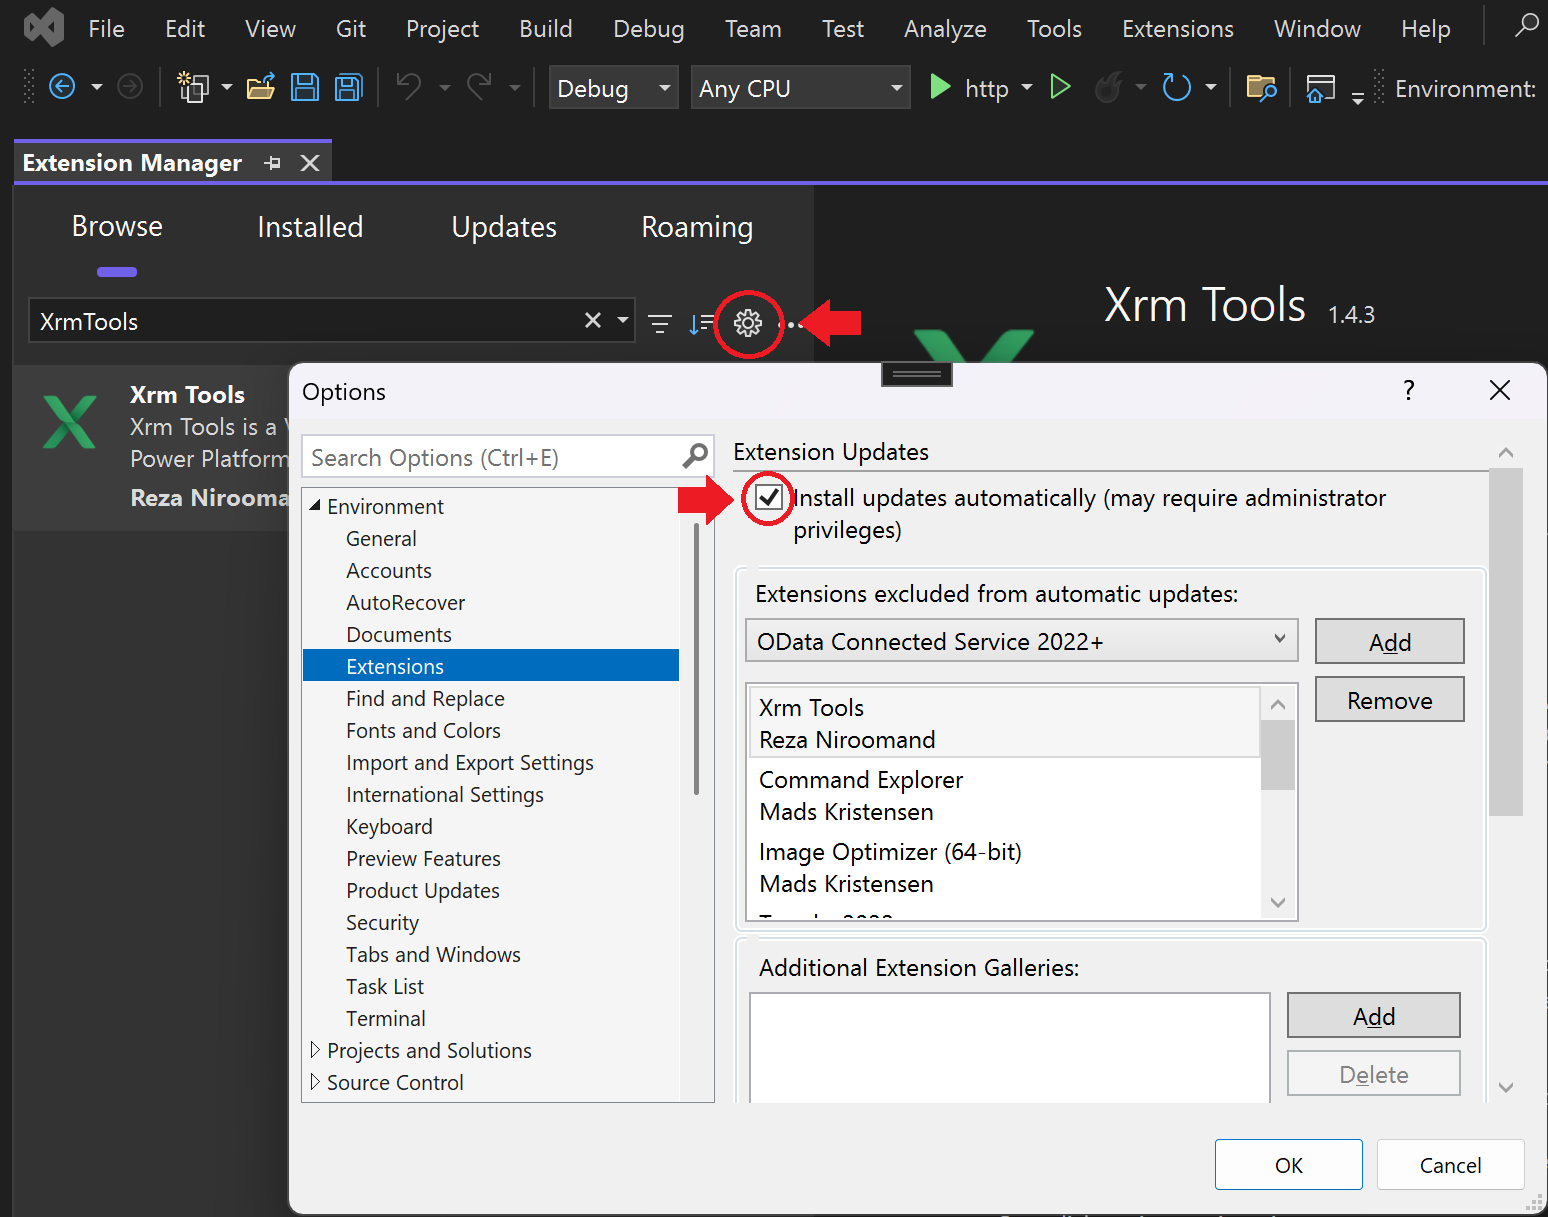
Task: Select Fonts and Colors in options tree
Action: pyautogui.click(x=423, y=731)
